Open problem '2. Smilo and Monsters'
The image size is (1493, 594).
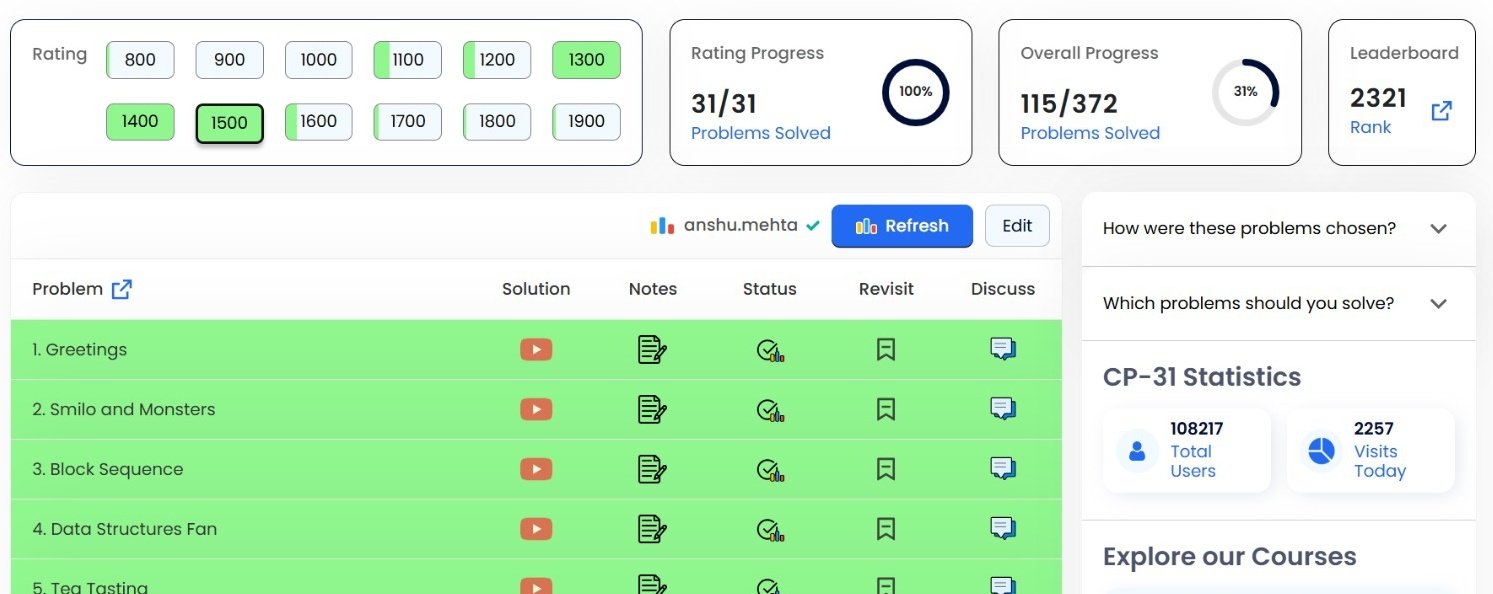(123, 409)
